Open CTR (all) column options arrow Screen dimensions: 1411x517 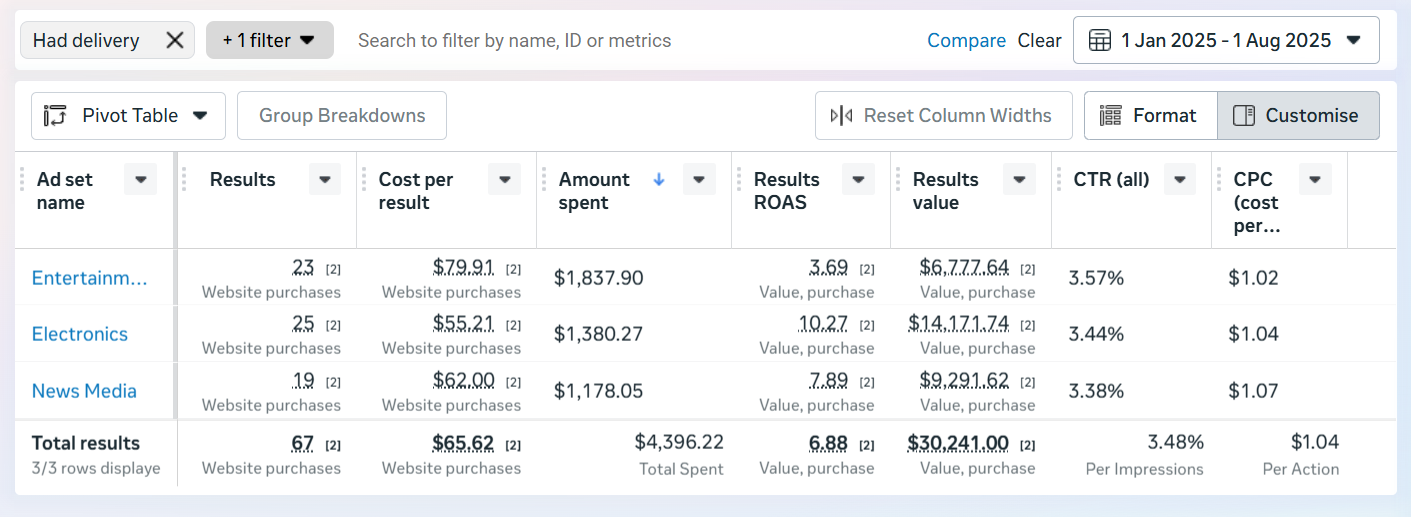[x=1180, y=180]
